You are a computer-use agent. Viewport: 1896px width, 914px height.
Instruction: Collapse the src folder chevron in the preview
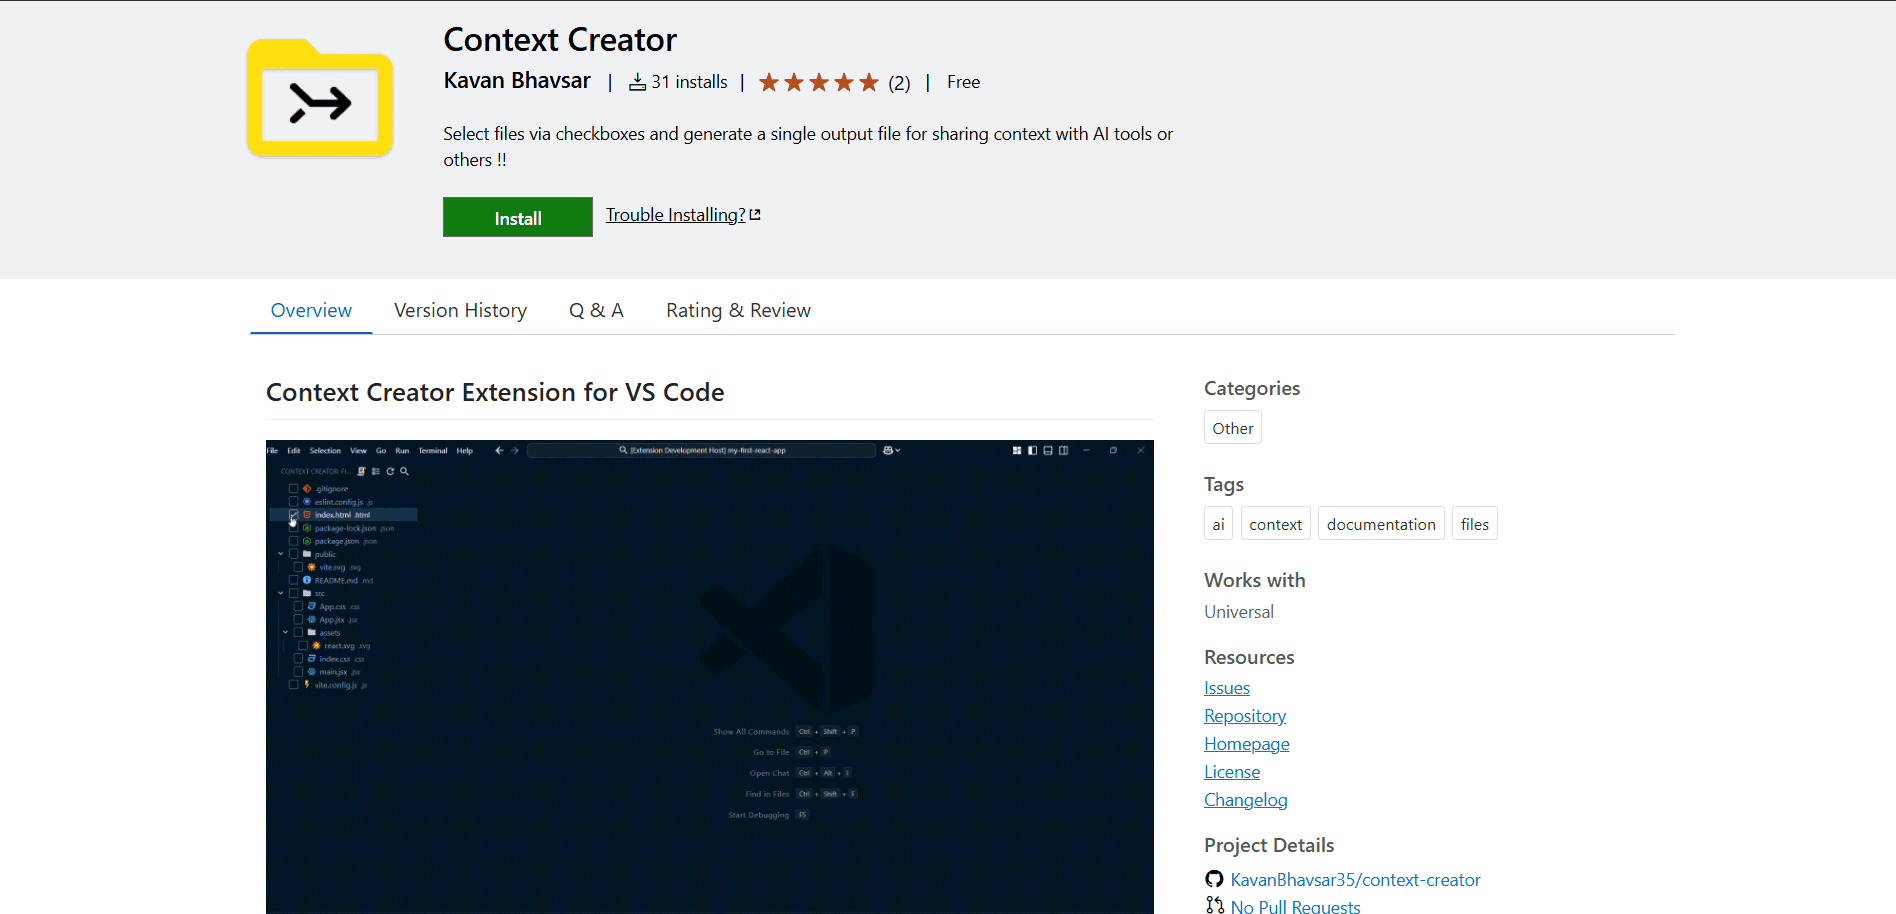pos(281,593)
